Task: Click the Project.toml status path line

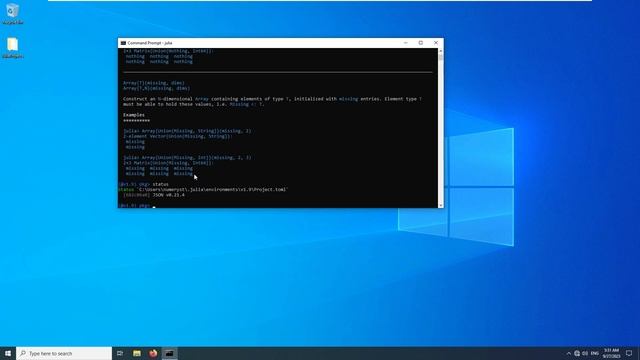Action: tap(203, 189)
